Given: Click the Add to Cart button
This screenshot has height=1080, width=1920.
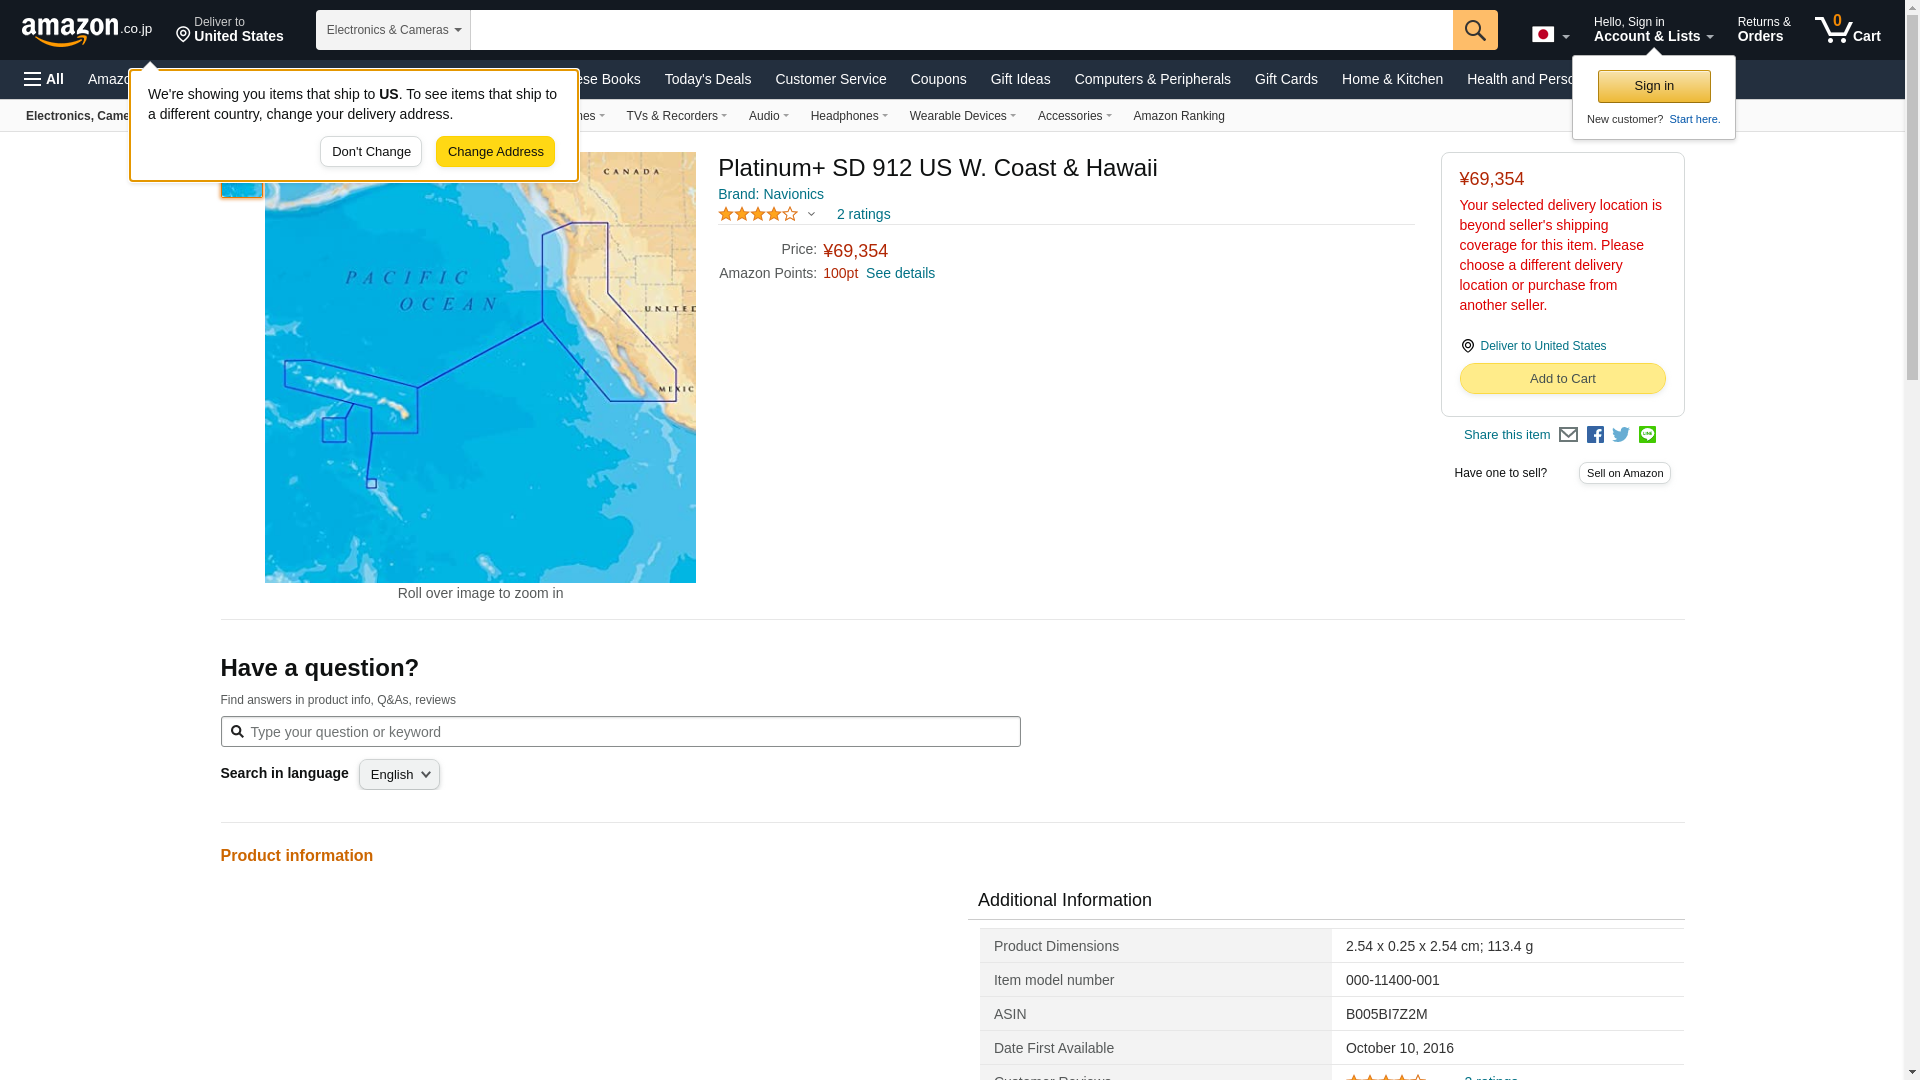Looking at the screenshot, I should 1562,379.
